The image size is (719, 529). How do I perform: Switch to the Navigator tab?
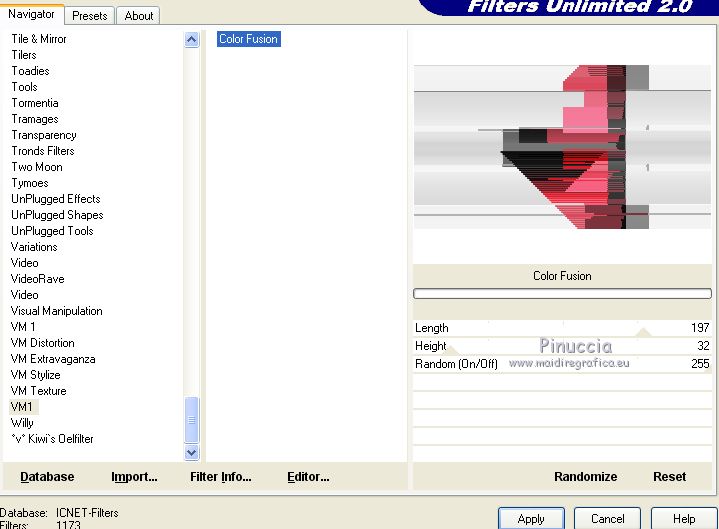tap(31, 15)
